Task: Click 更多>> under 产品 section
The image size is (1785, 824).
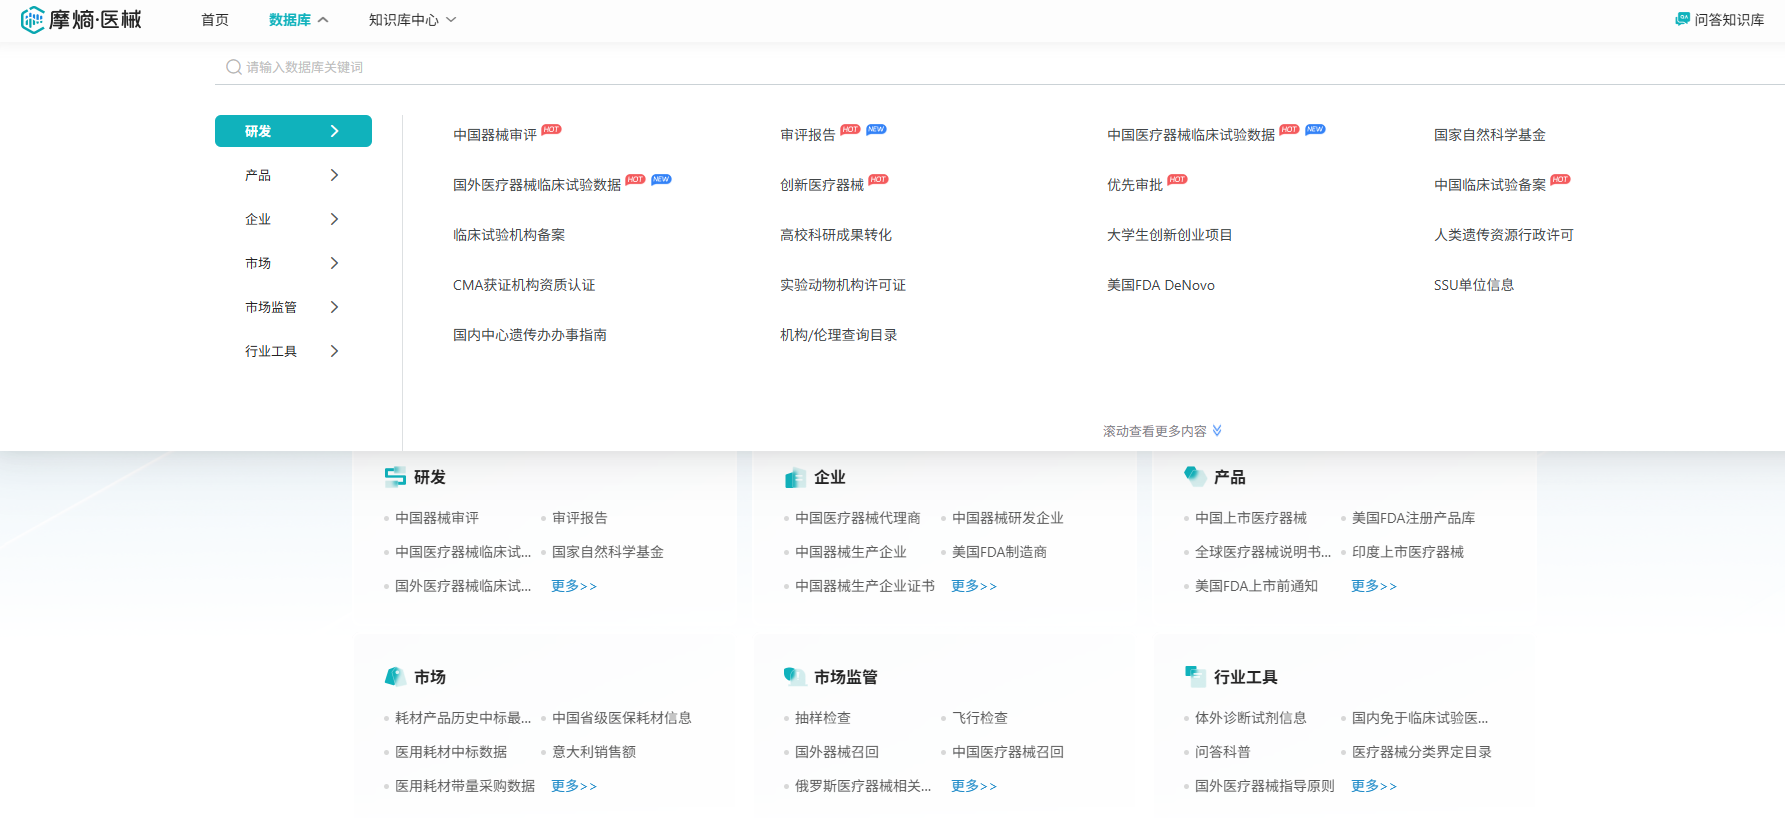Action: click(1374, 586)
